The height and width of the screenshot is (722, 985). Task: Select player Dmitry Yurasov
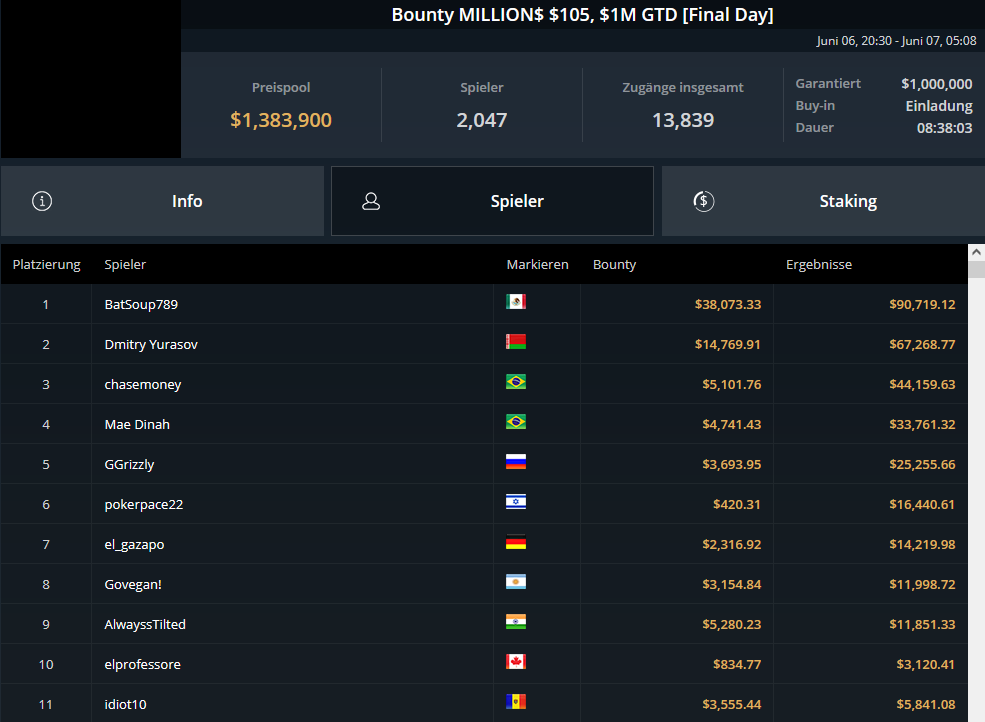[151, 344]
